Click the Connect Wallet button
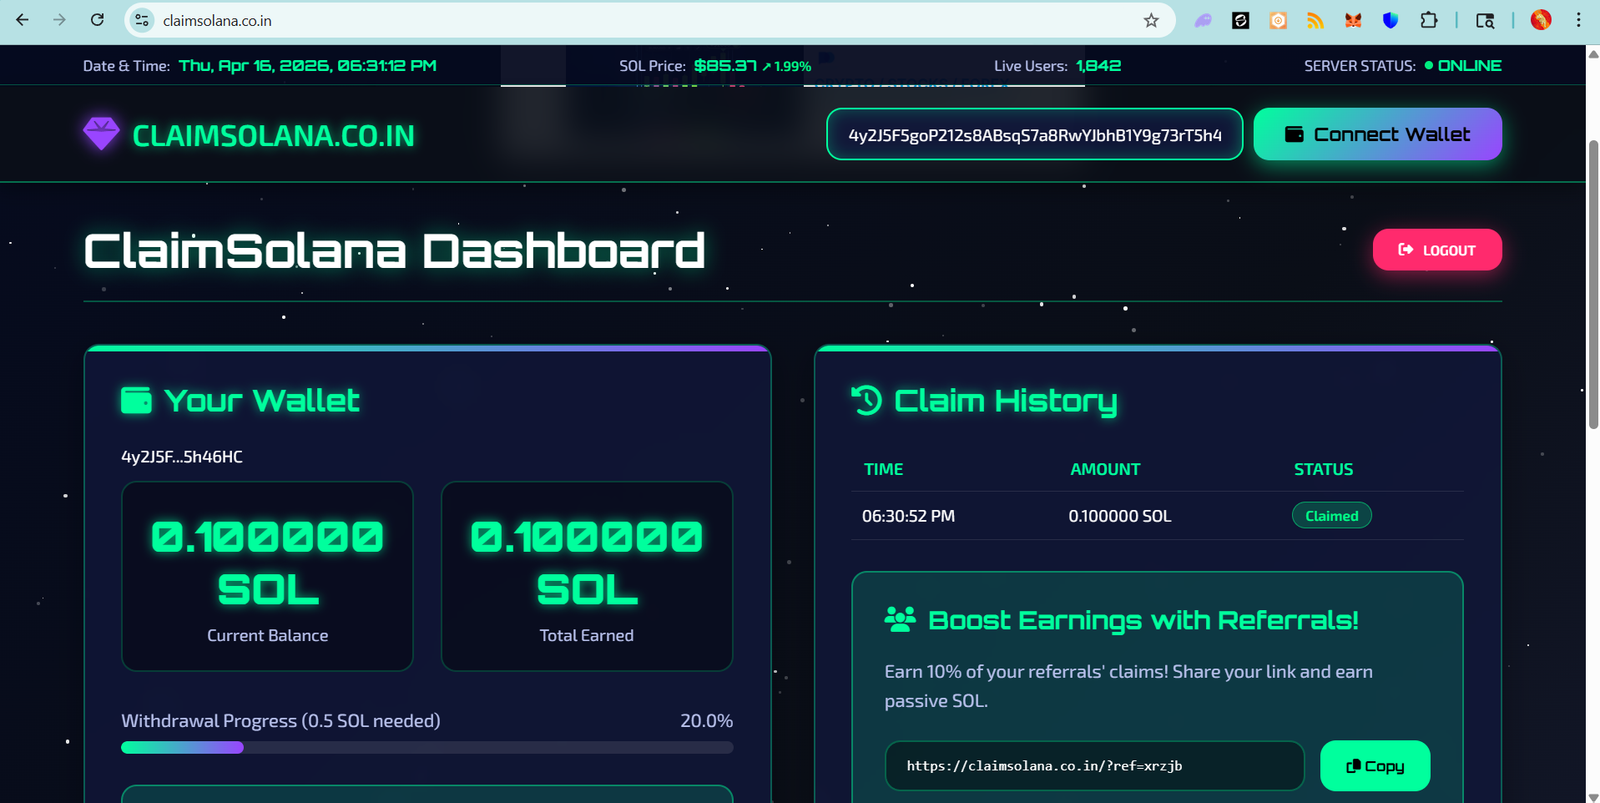Viewport: 1600px width, 803px height. (x=1377, y=134)
